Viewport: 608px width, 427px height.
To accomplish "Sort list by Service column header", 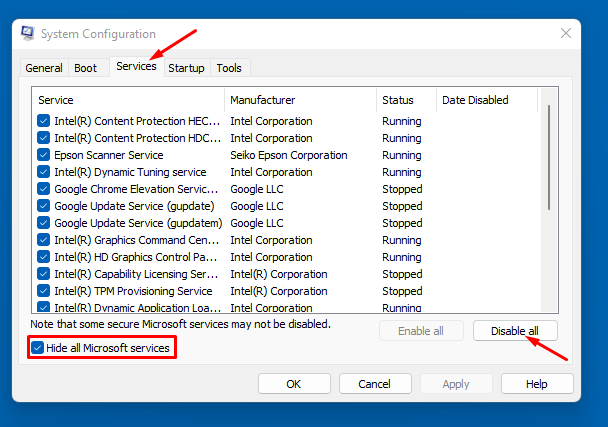I will click(x=128, y=100).
